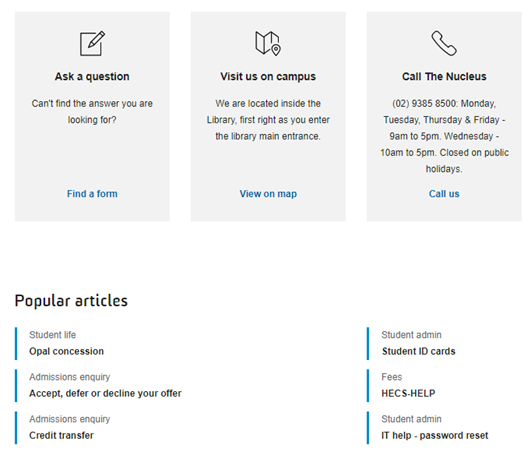Click the pencil edit icon above Ask a question
The image size is (531, 466).
(x=92, y=43)
